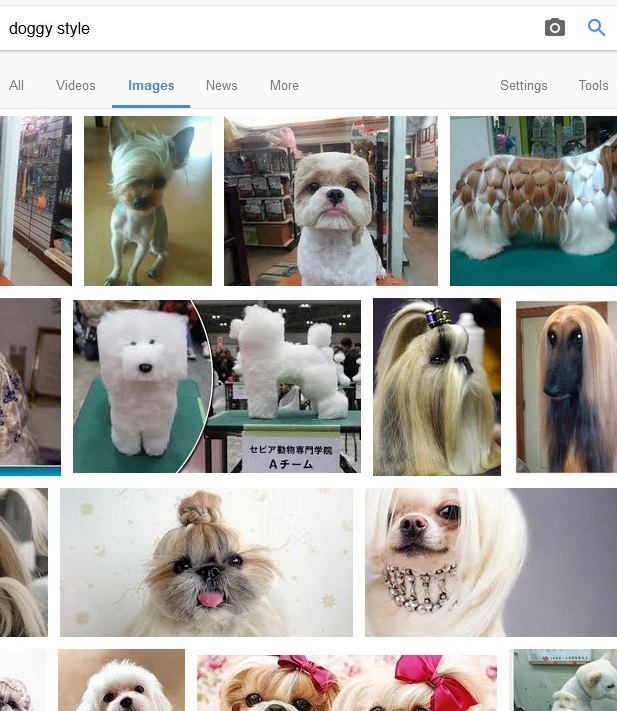This screenshot has height=711, width=617.
Task: Go to the News tab
Action: point(222,85)
